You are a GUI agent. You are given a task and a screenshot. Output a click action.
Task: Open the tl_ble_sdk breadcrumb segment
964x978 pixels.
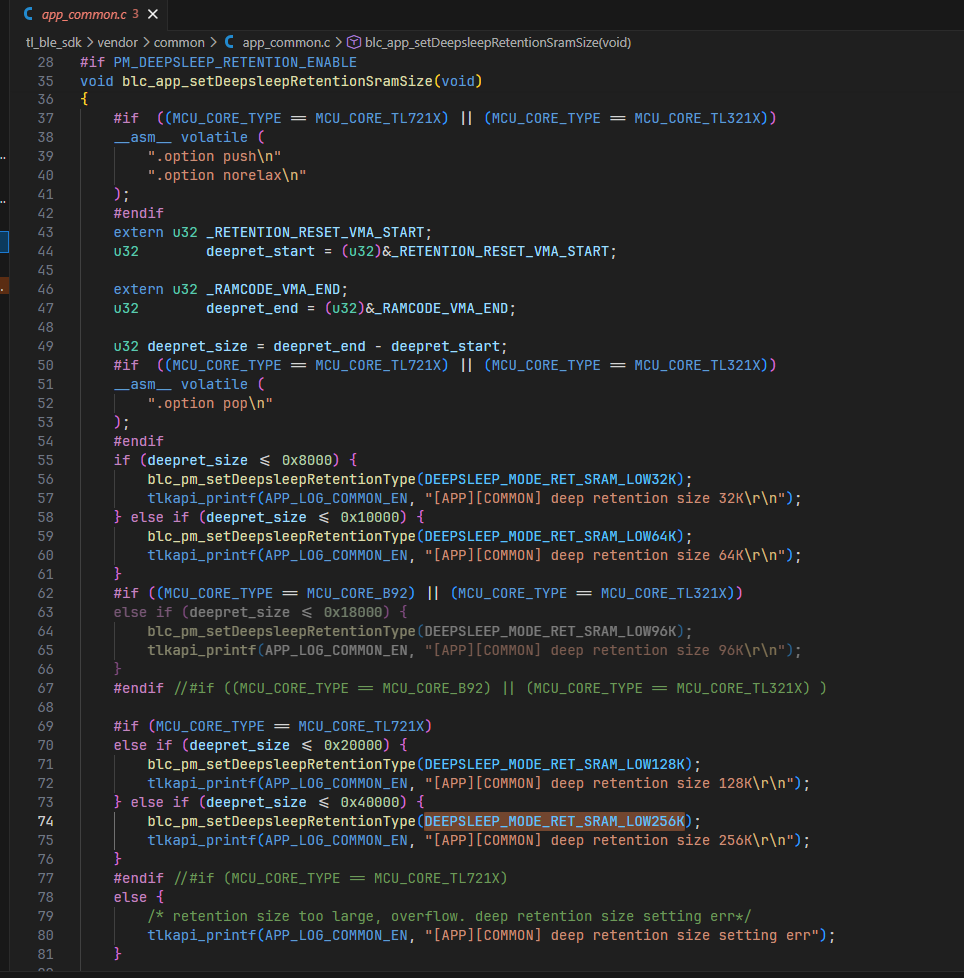[x=54, y=42]
